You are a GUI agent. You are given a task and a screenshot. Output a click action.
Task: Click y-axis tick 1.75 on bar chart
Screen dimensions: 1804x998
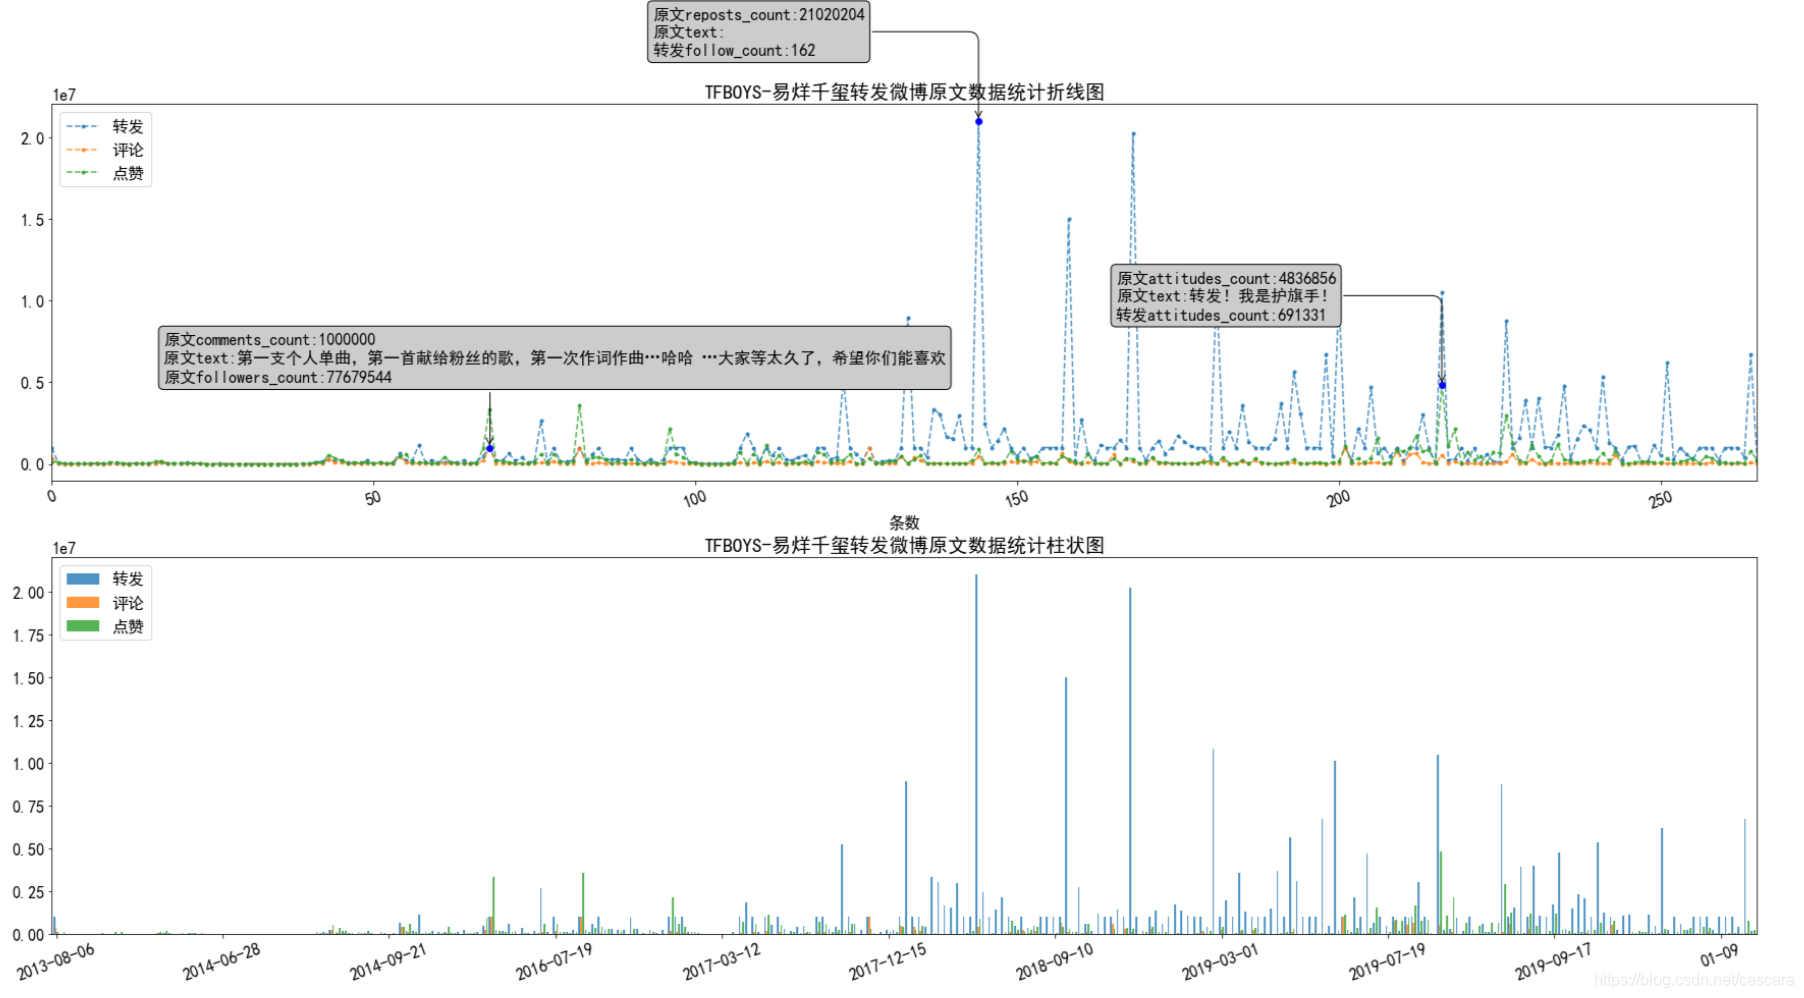28,636
